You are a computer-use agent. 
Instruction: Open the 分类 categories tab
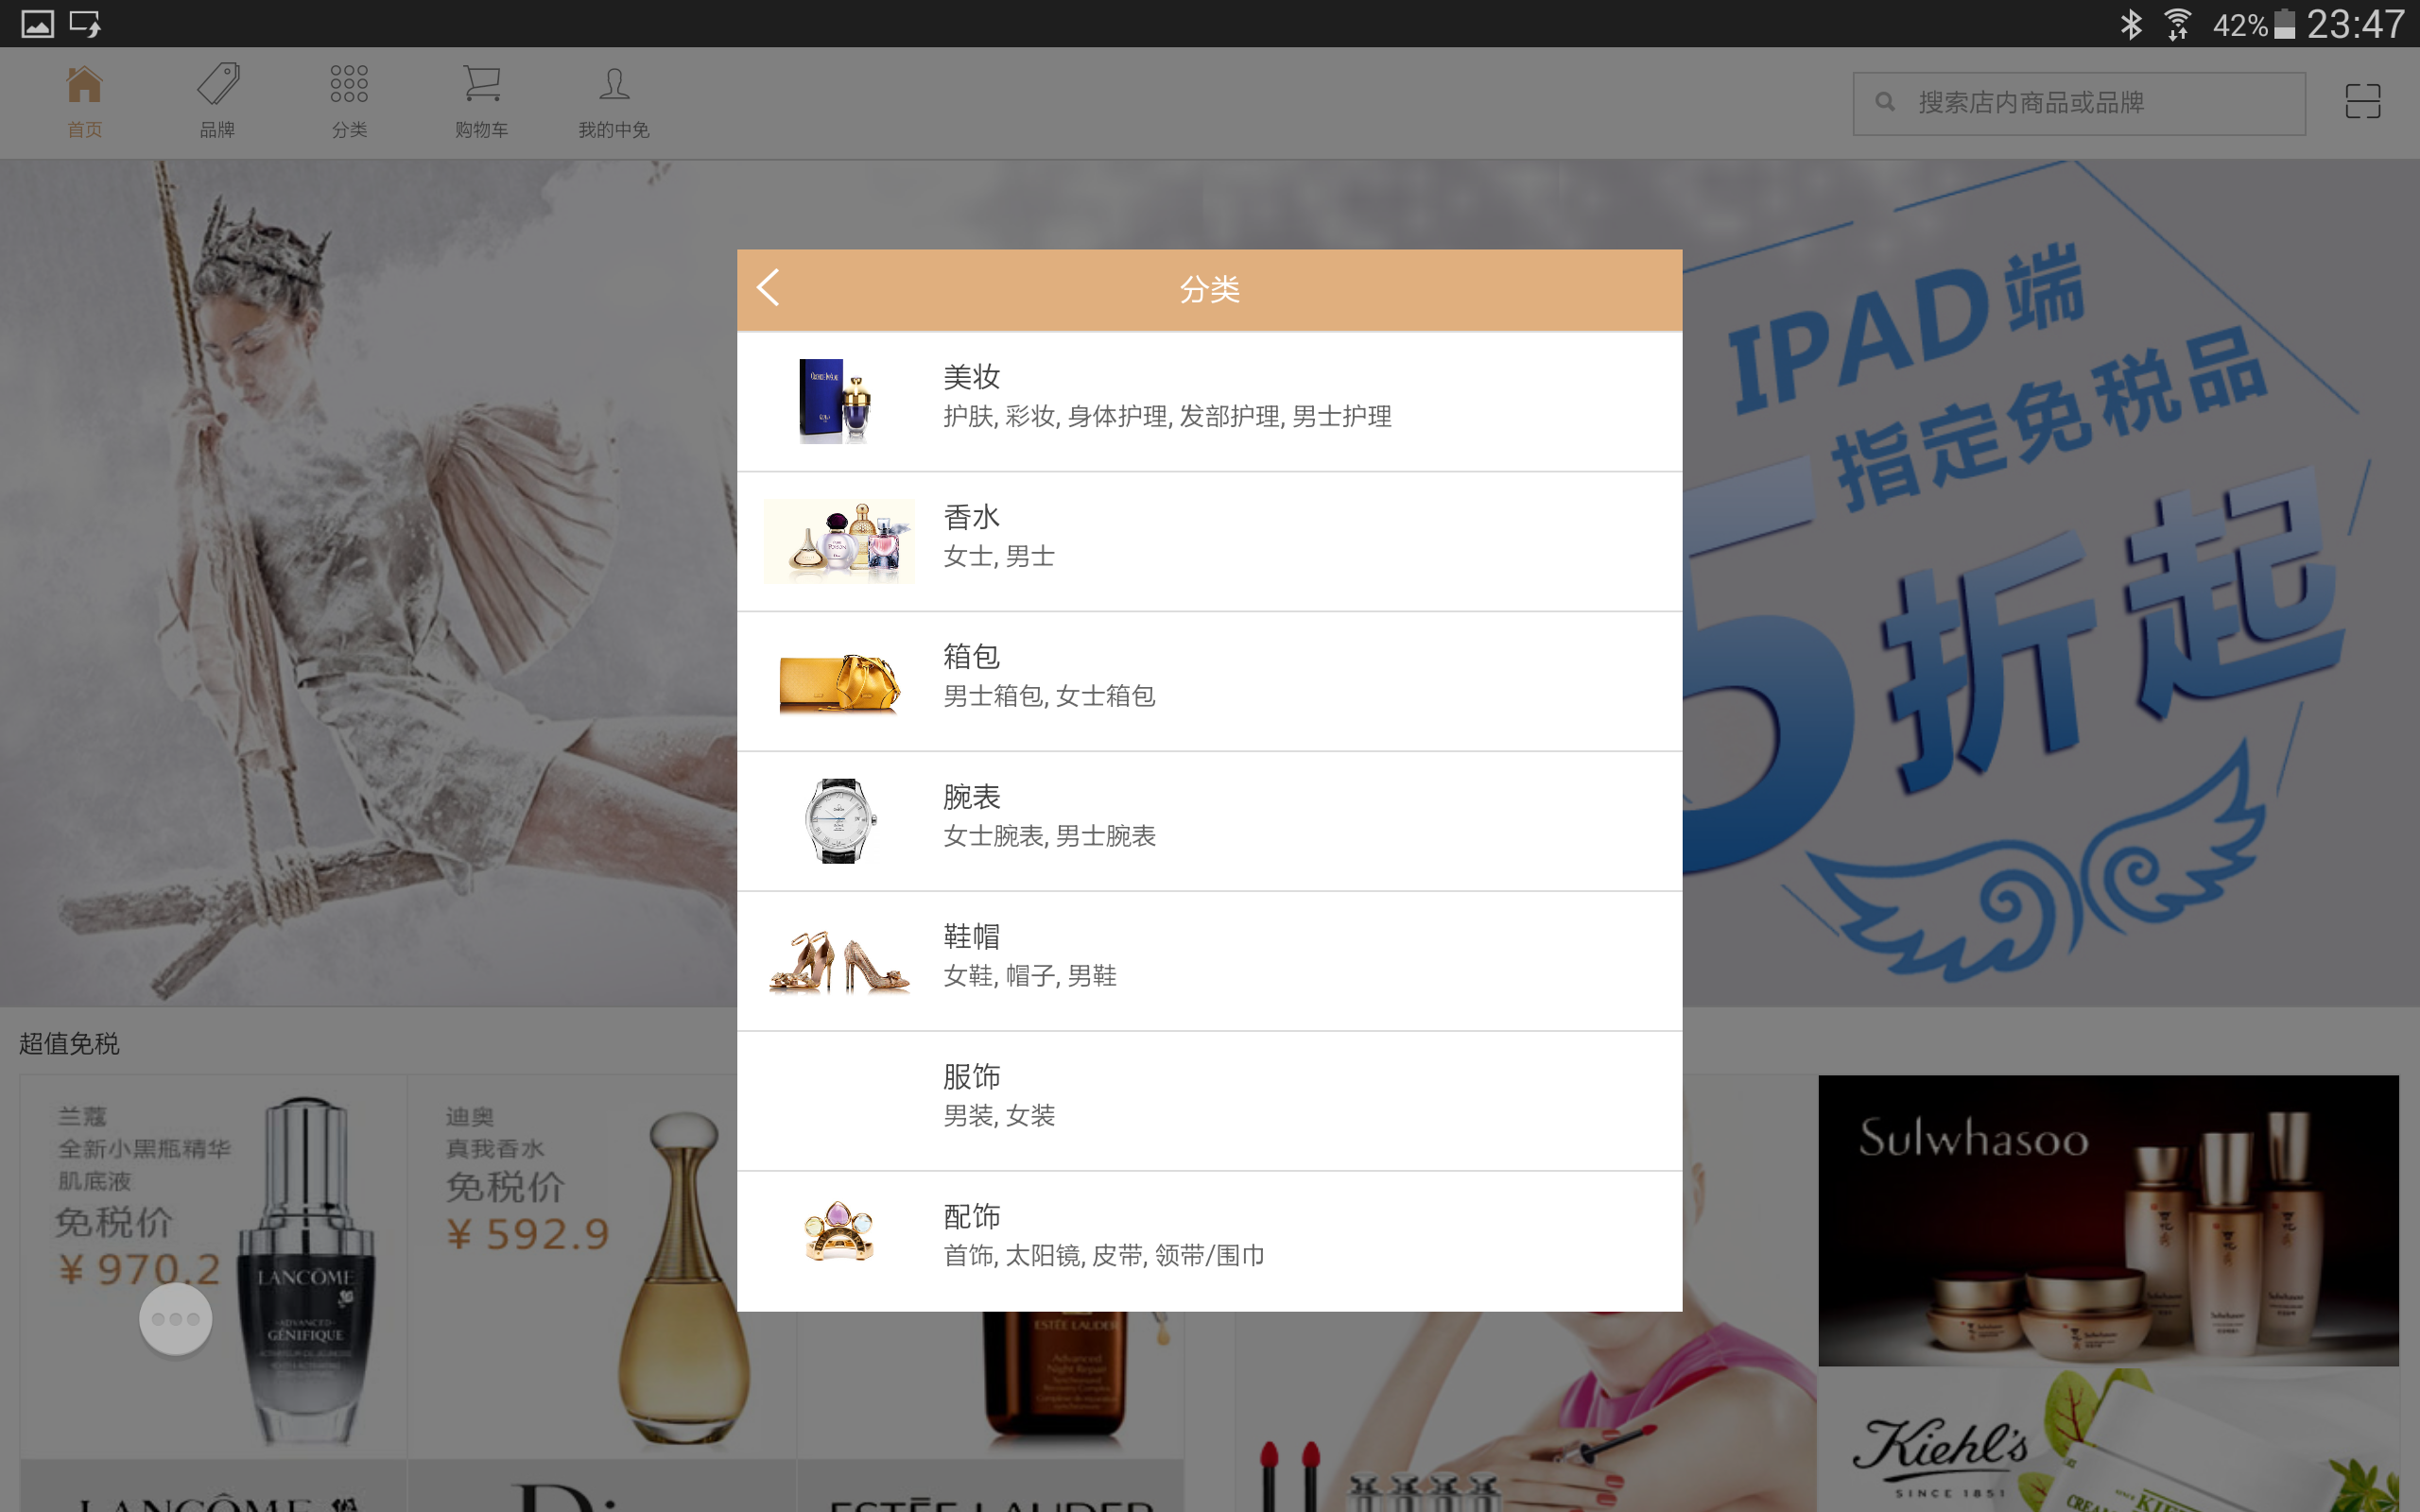pos(349,102)
